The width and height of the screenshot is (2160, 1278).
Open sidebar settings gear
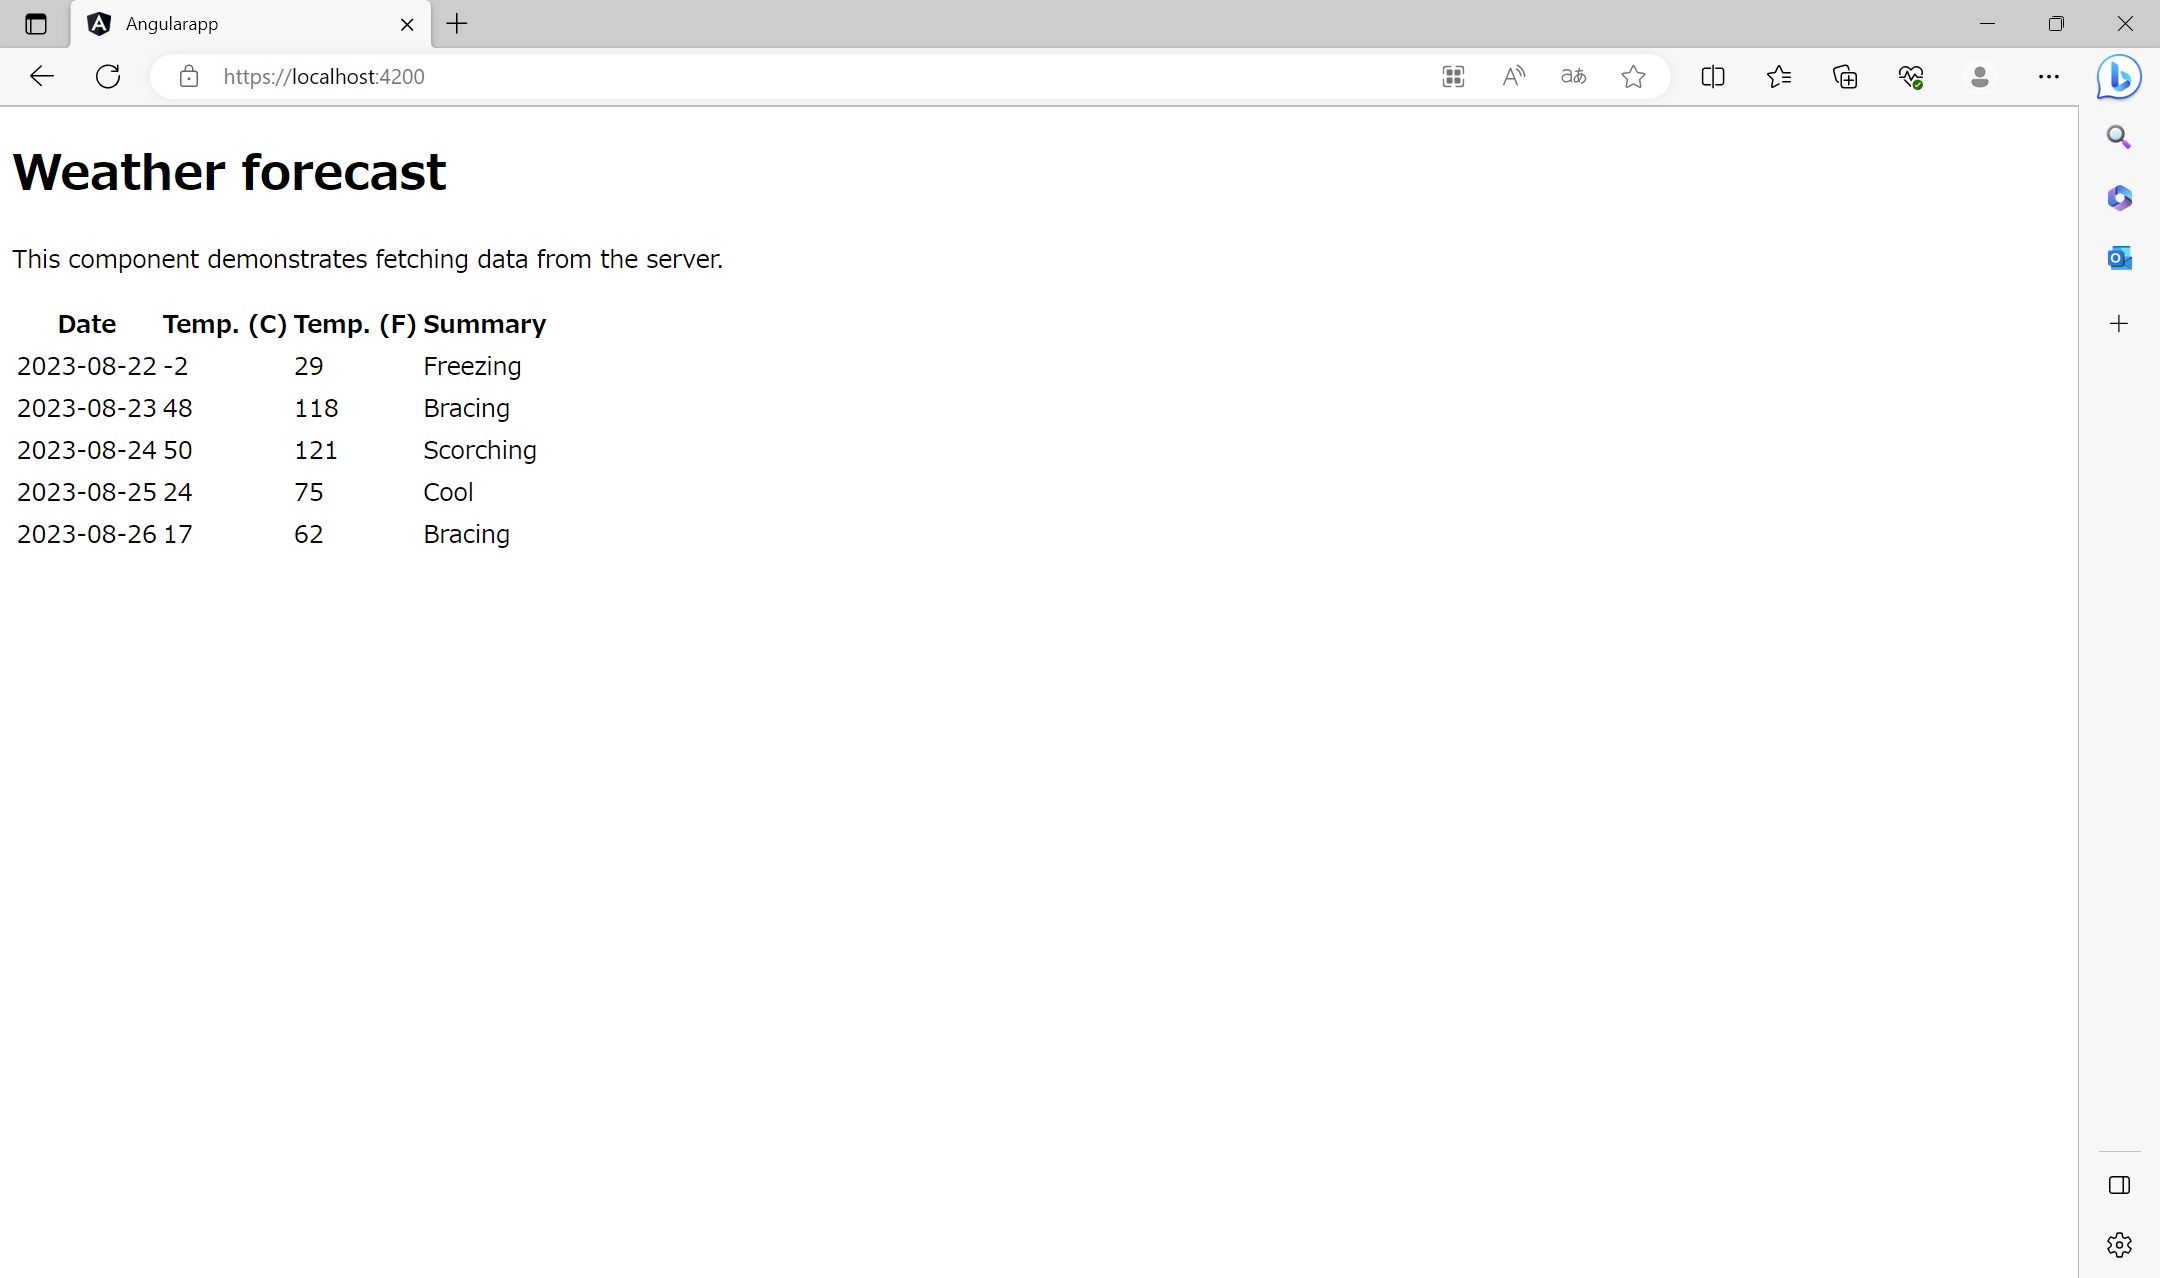pyautogui.click(x=2119, y=1245)
